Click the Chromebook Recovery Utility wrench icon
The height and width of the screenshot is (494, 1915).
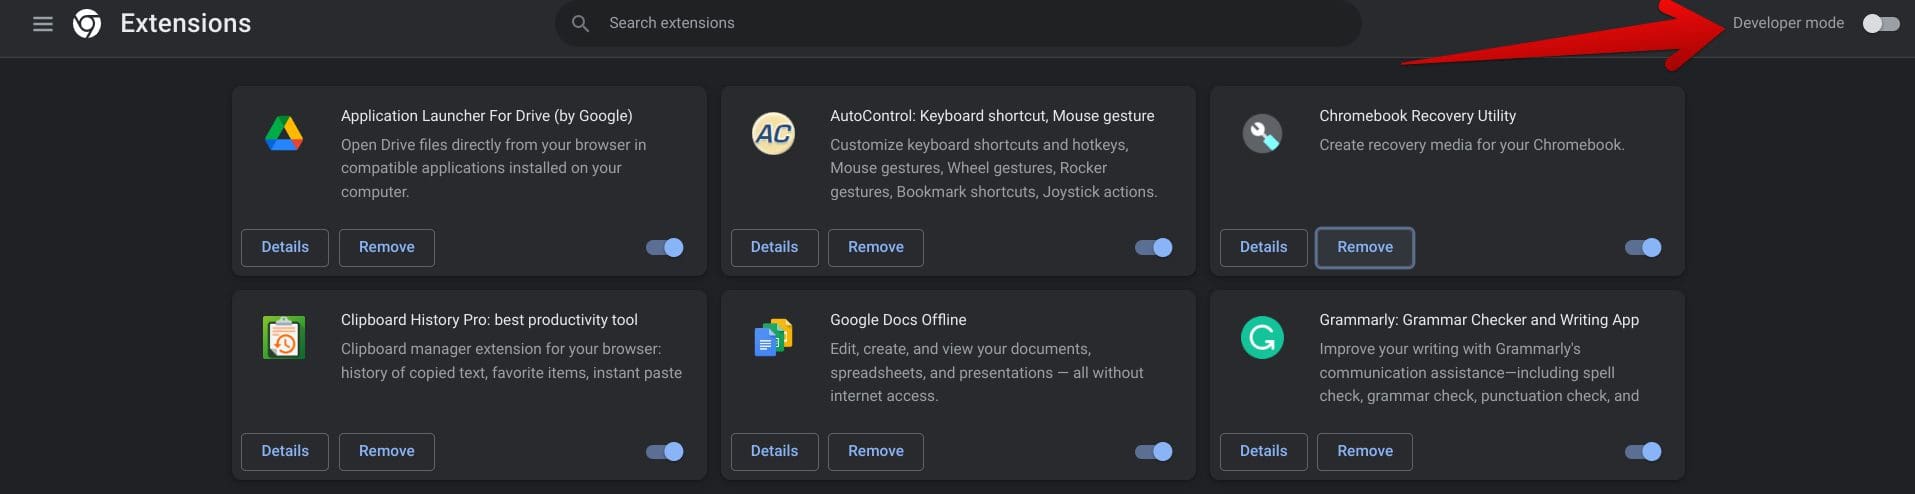click(1262, 134)
